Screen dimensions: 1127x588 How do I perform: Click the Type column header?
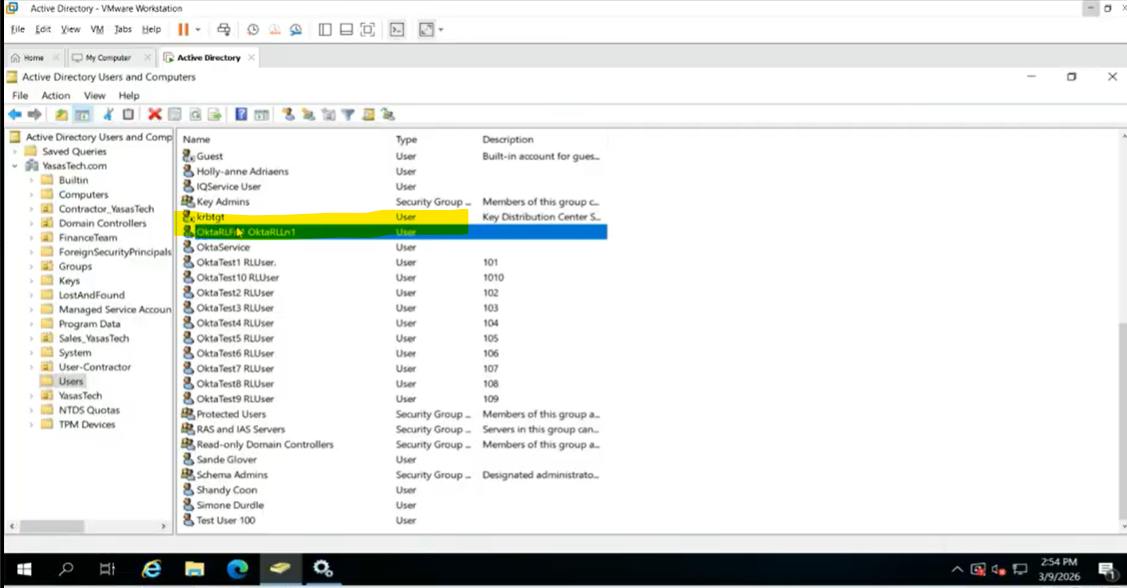406,140
